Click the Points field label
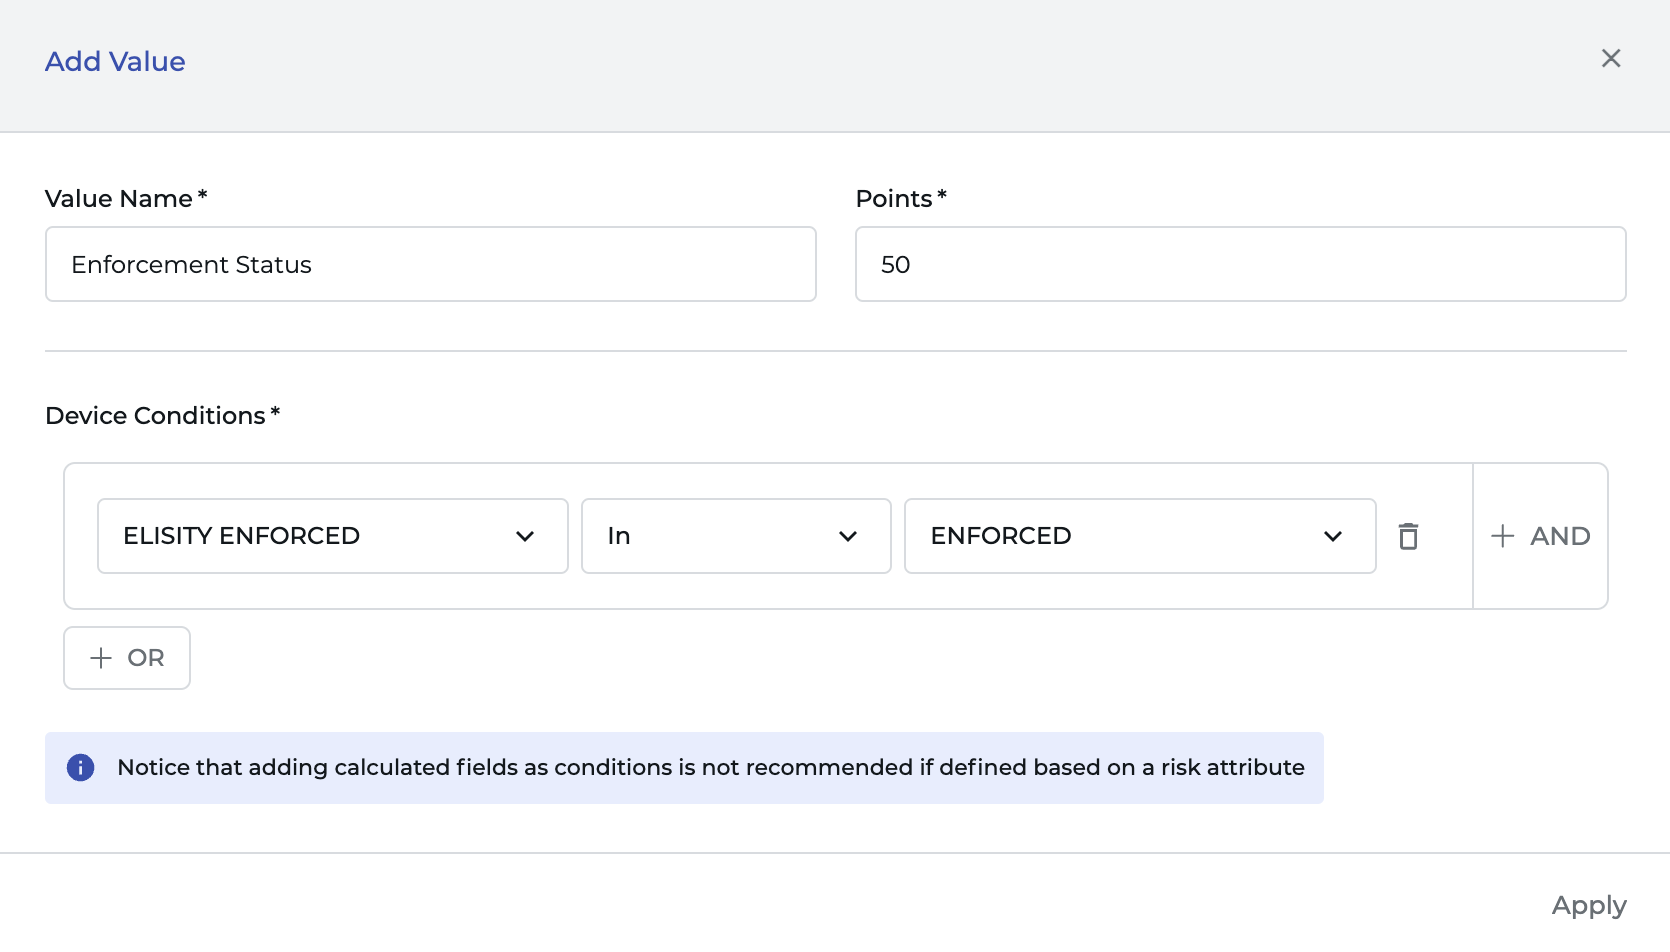The width and height of the screenshot is (1670, 952). [x=894, y=199]
